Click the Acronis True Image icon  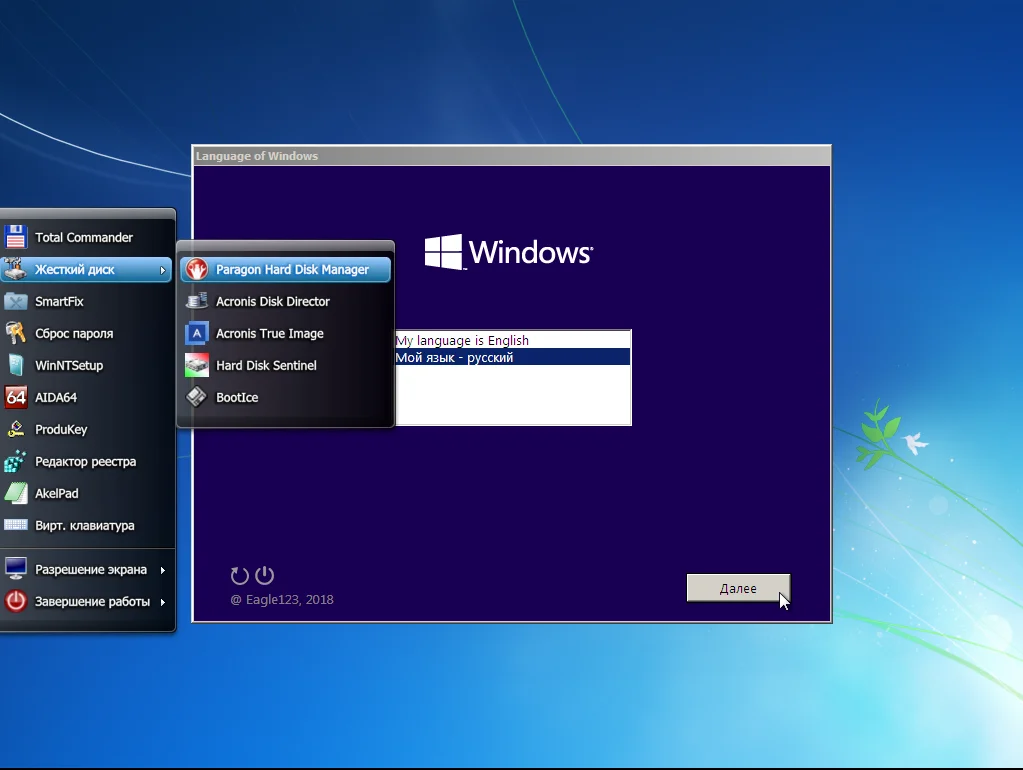[x=197, y=333]
